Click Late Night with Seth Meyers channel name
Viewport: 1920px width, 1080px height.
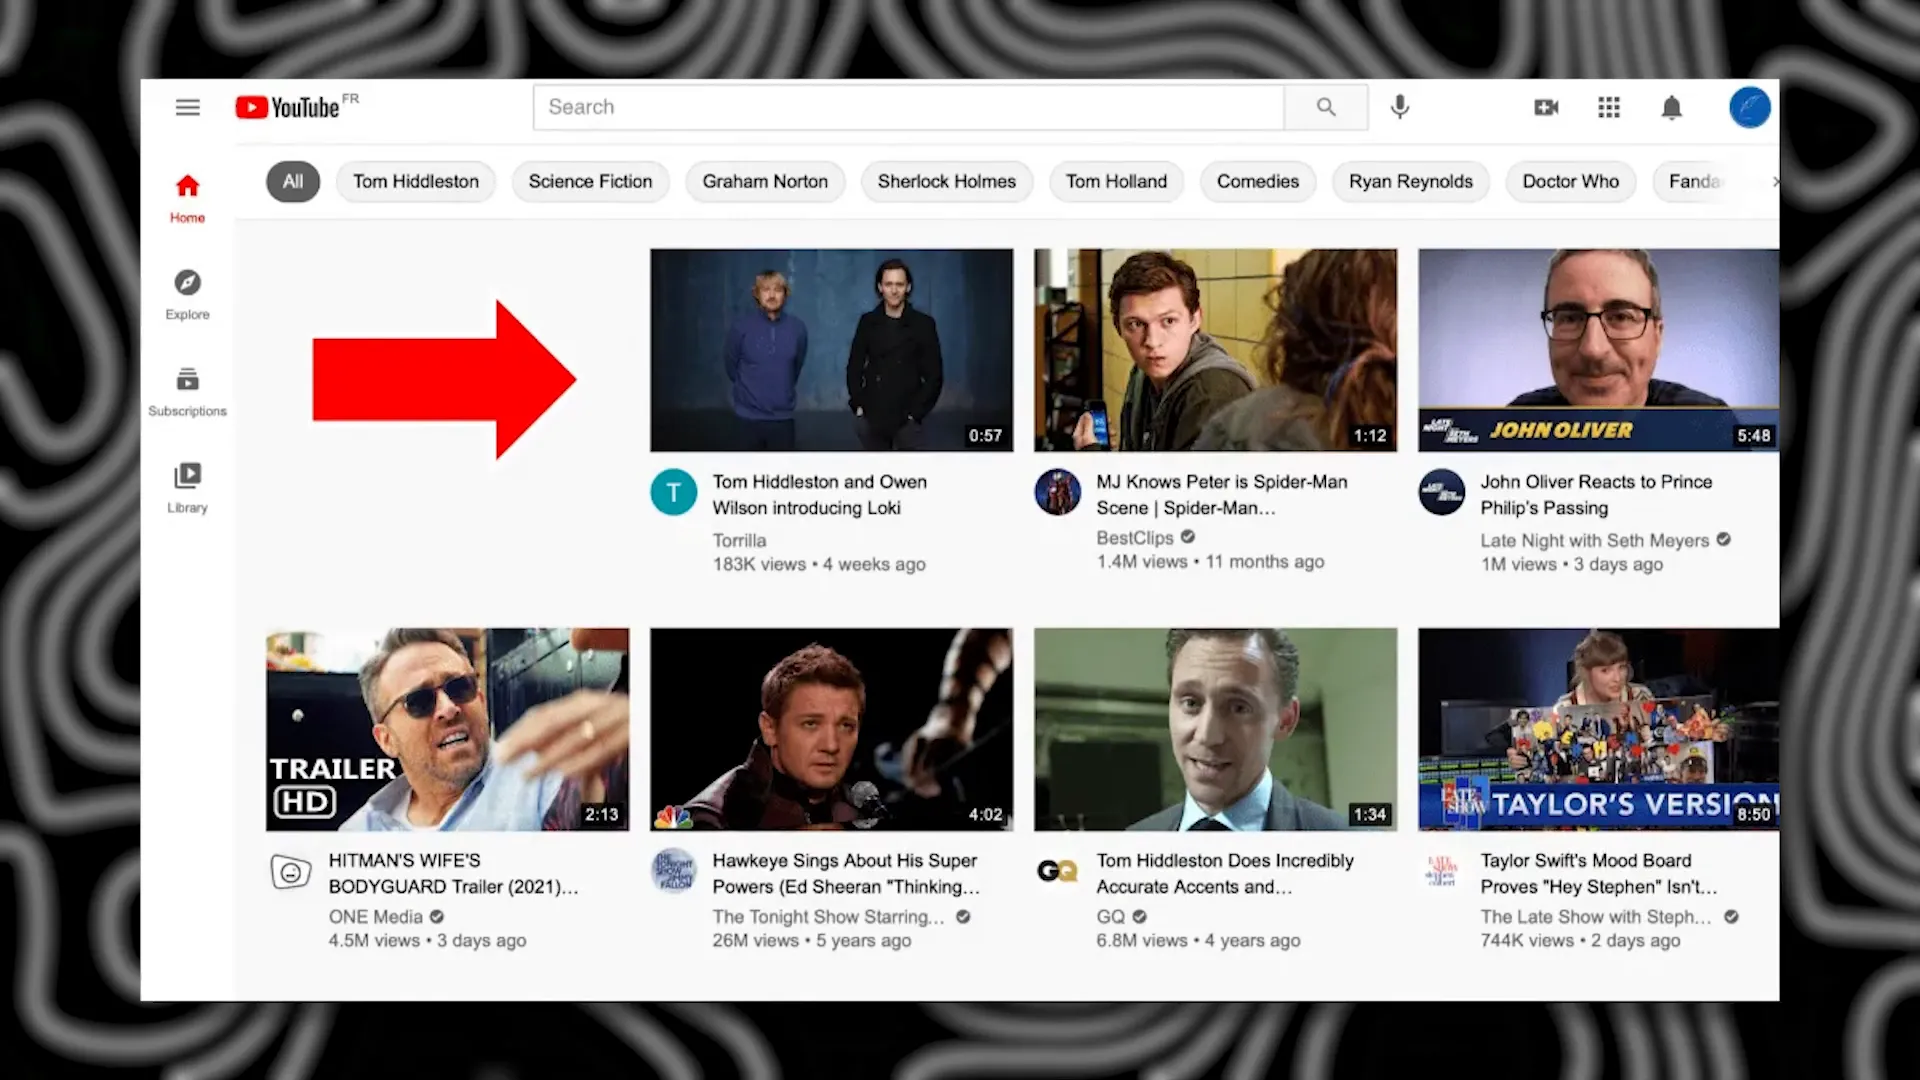pyautogui.click(x=1594, y=540)
